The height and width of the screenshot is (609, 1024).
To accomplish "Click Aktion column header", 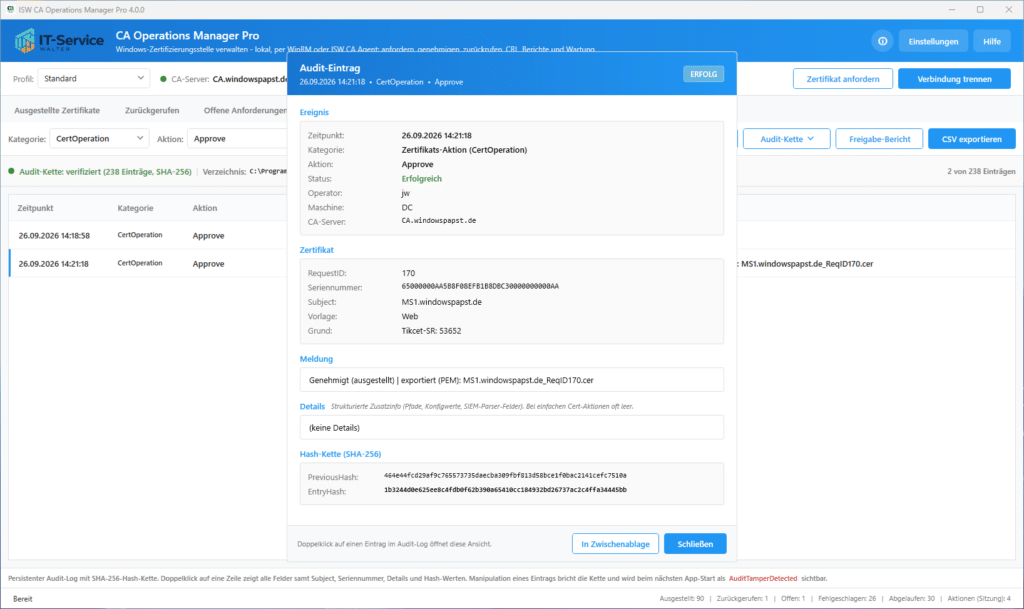I will pos(204,208).
